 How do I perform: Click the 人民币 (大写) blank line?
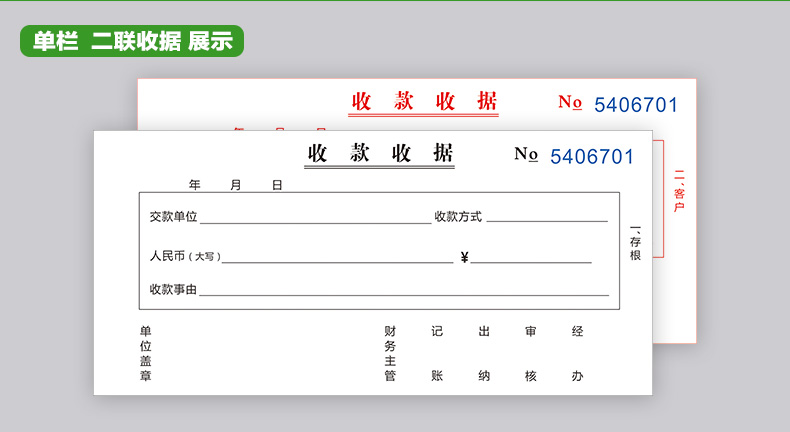(x=337, y=260)
